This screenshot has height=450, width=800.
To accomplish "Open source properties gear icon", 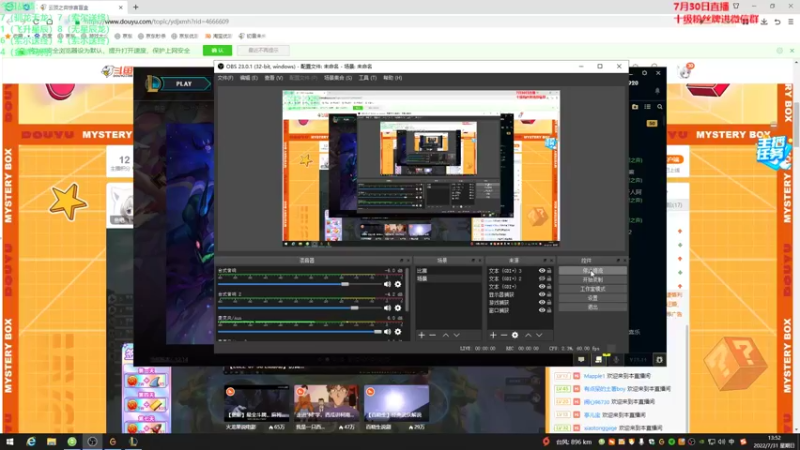I will [515, 335].
